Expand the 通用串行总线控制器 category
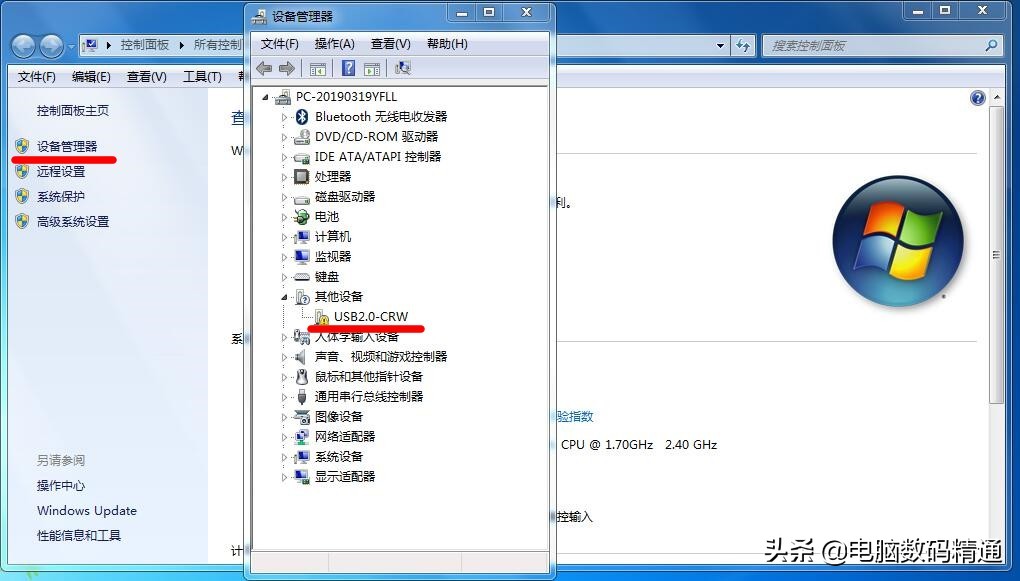 (284, 396)
